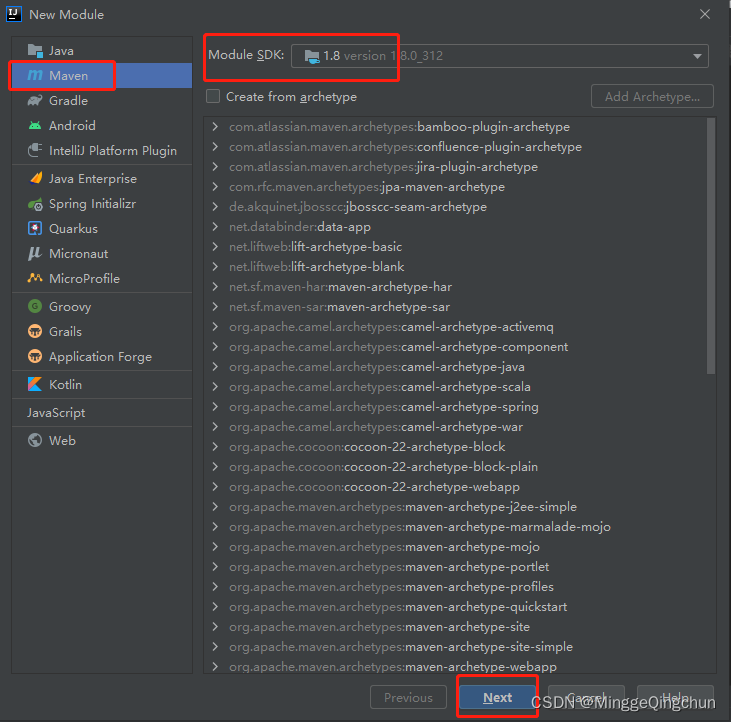Enable Create from archetype checkbox

pos(213,96)
